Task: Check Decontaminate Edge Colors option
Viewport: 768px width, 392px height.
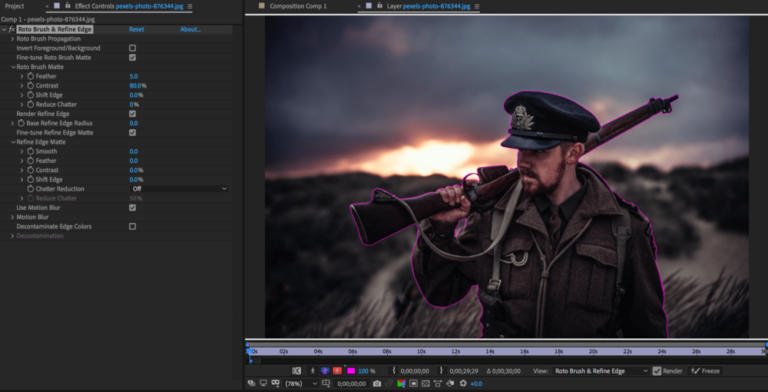Action: pyautogui.click(x=132, y=226)
